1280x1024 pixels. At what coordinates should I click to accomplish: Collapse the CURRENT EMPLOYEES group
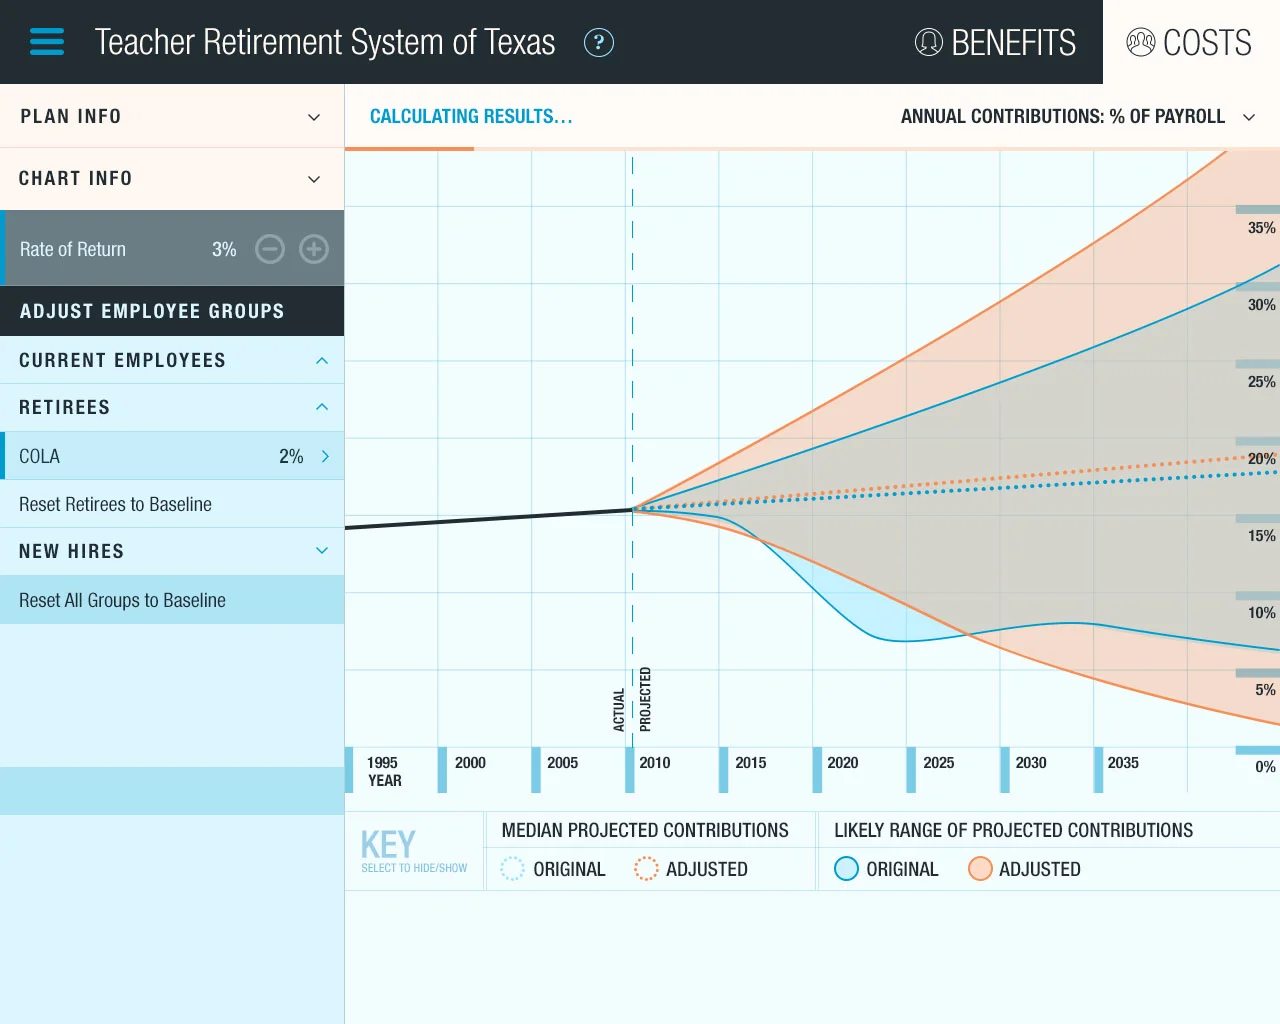pyautogui.click(x=172, y=360)
